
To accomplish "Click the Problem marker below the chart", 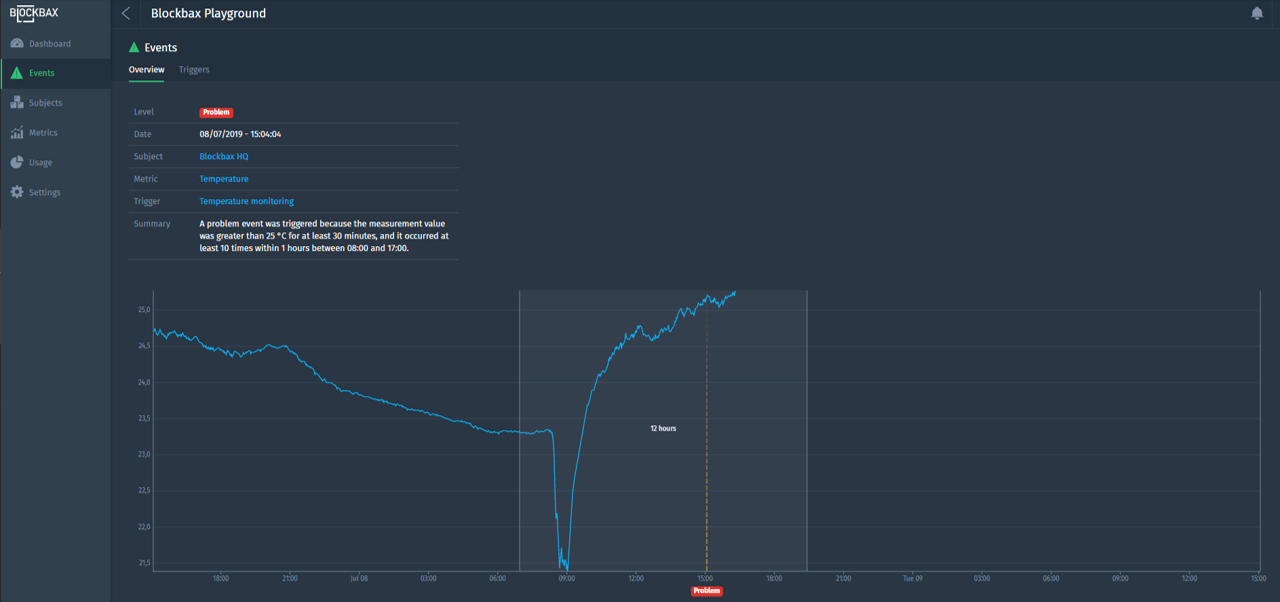I will pyautogui.click(x=706, y=591).
